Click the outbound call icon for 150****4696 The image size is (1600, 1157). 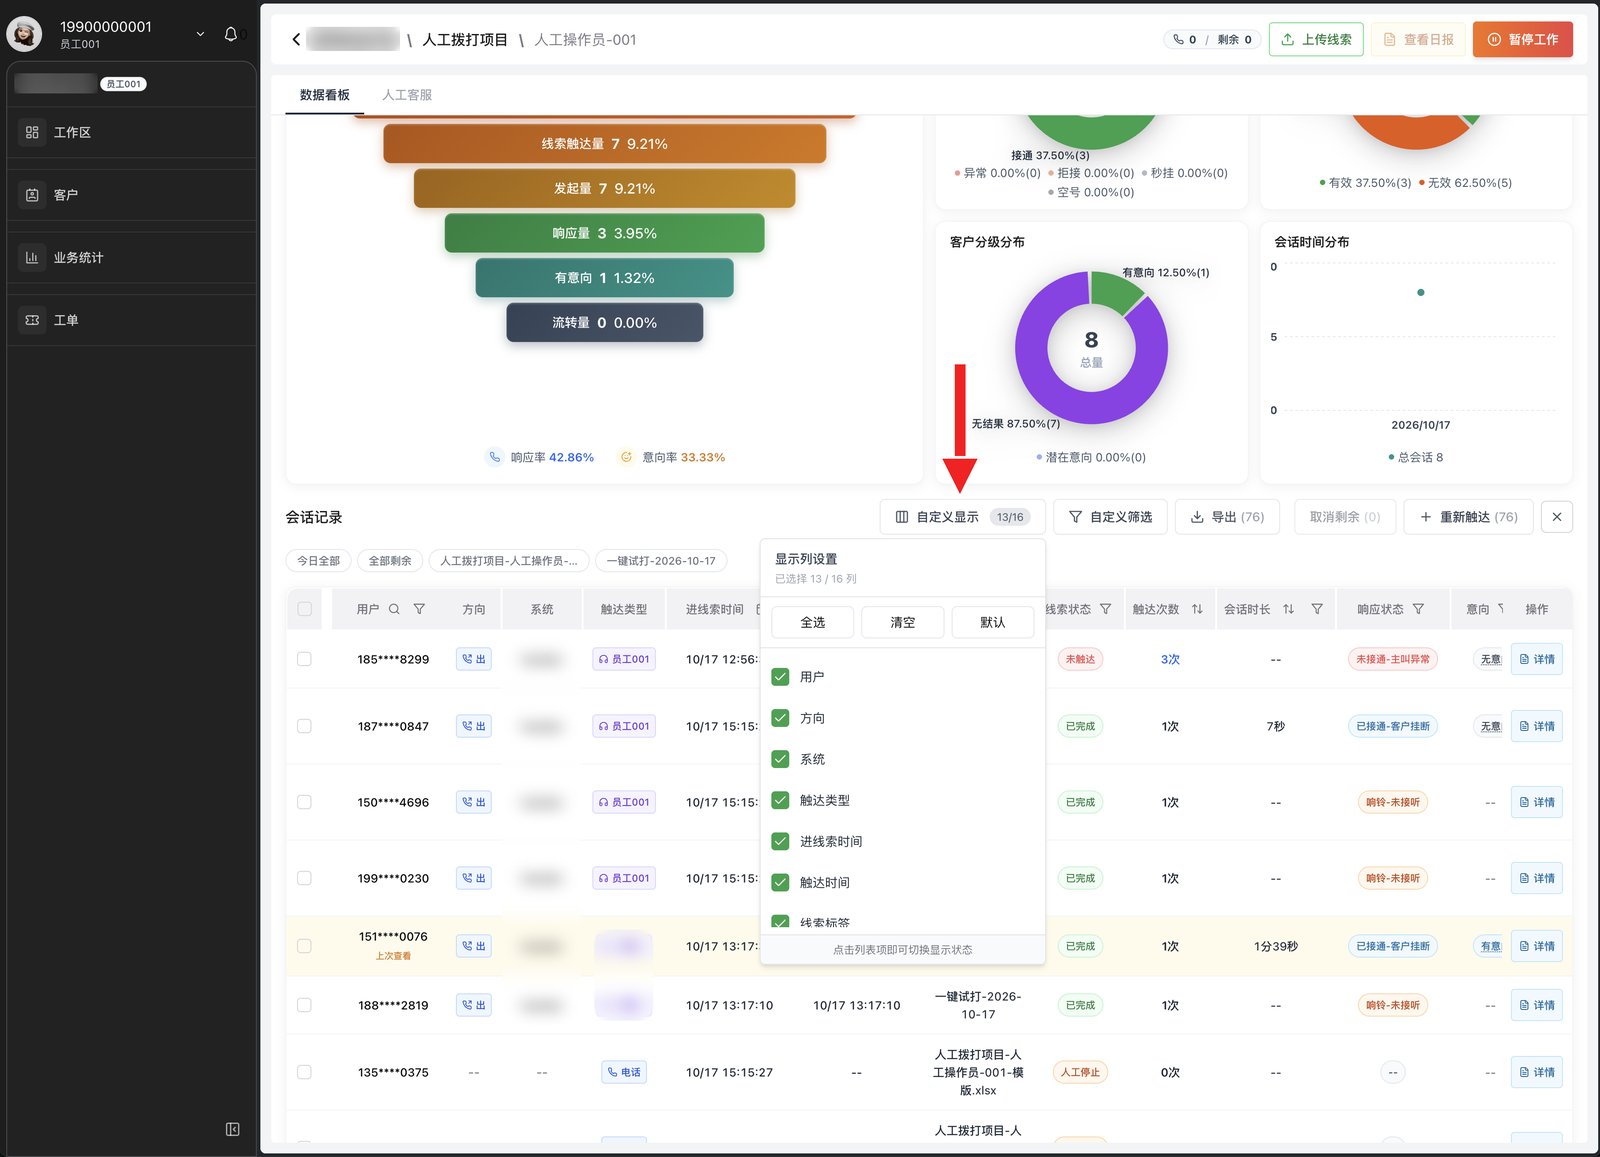[x=474, y=802]
